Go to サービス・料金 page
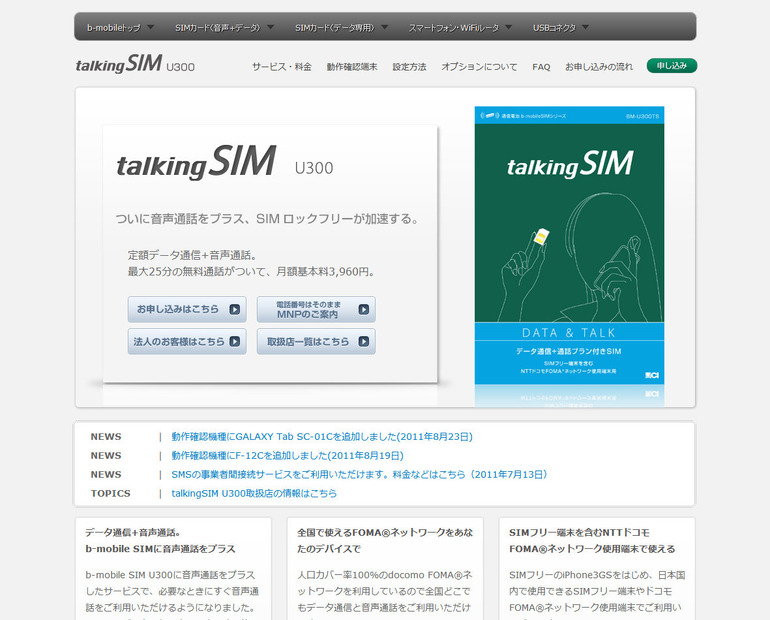770x620 pixels. coord(282,67)
